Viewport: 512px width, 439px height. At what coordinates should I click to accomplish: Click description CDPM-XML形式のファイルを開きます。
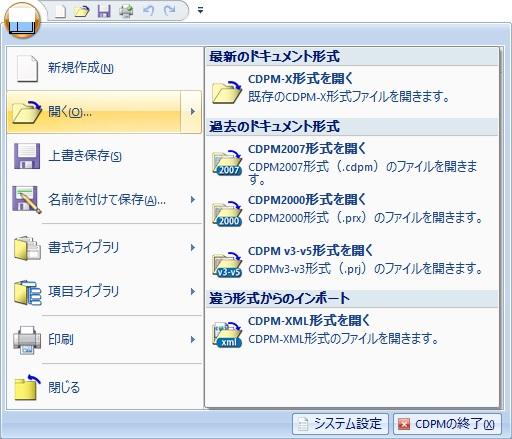click(x=343, y=339)
